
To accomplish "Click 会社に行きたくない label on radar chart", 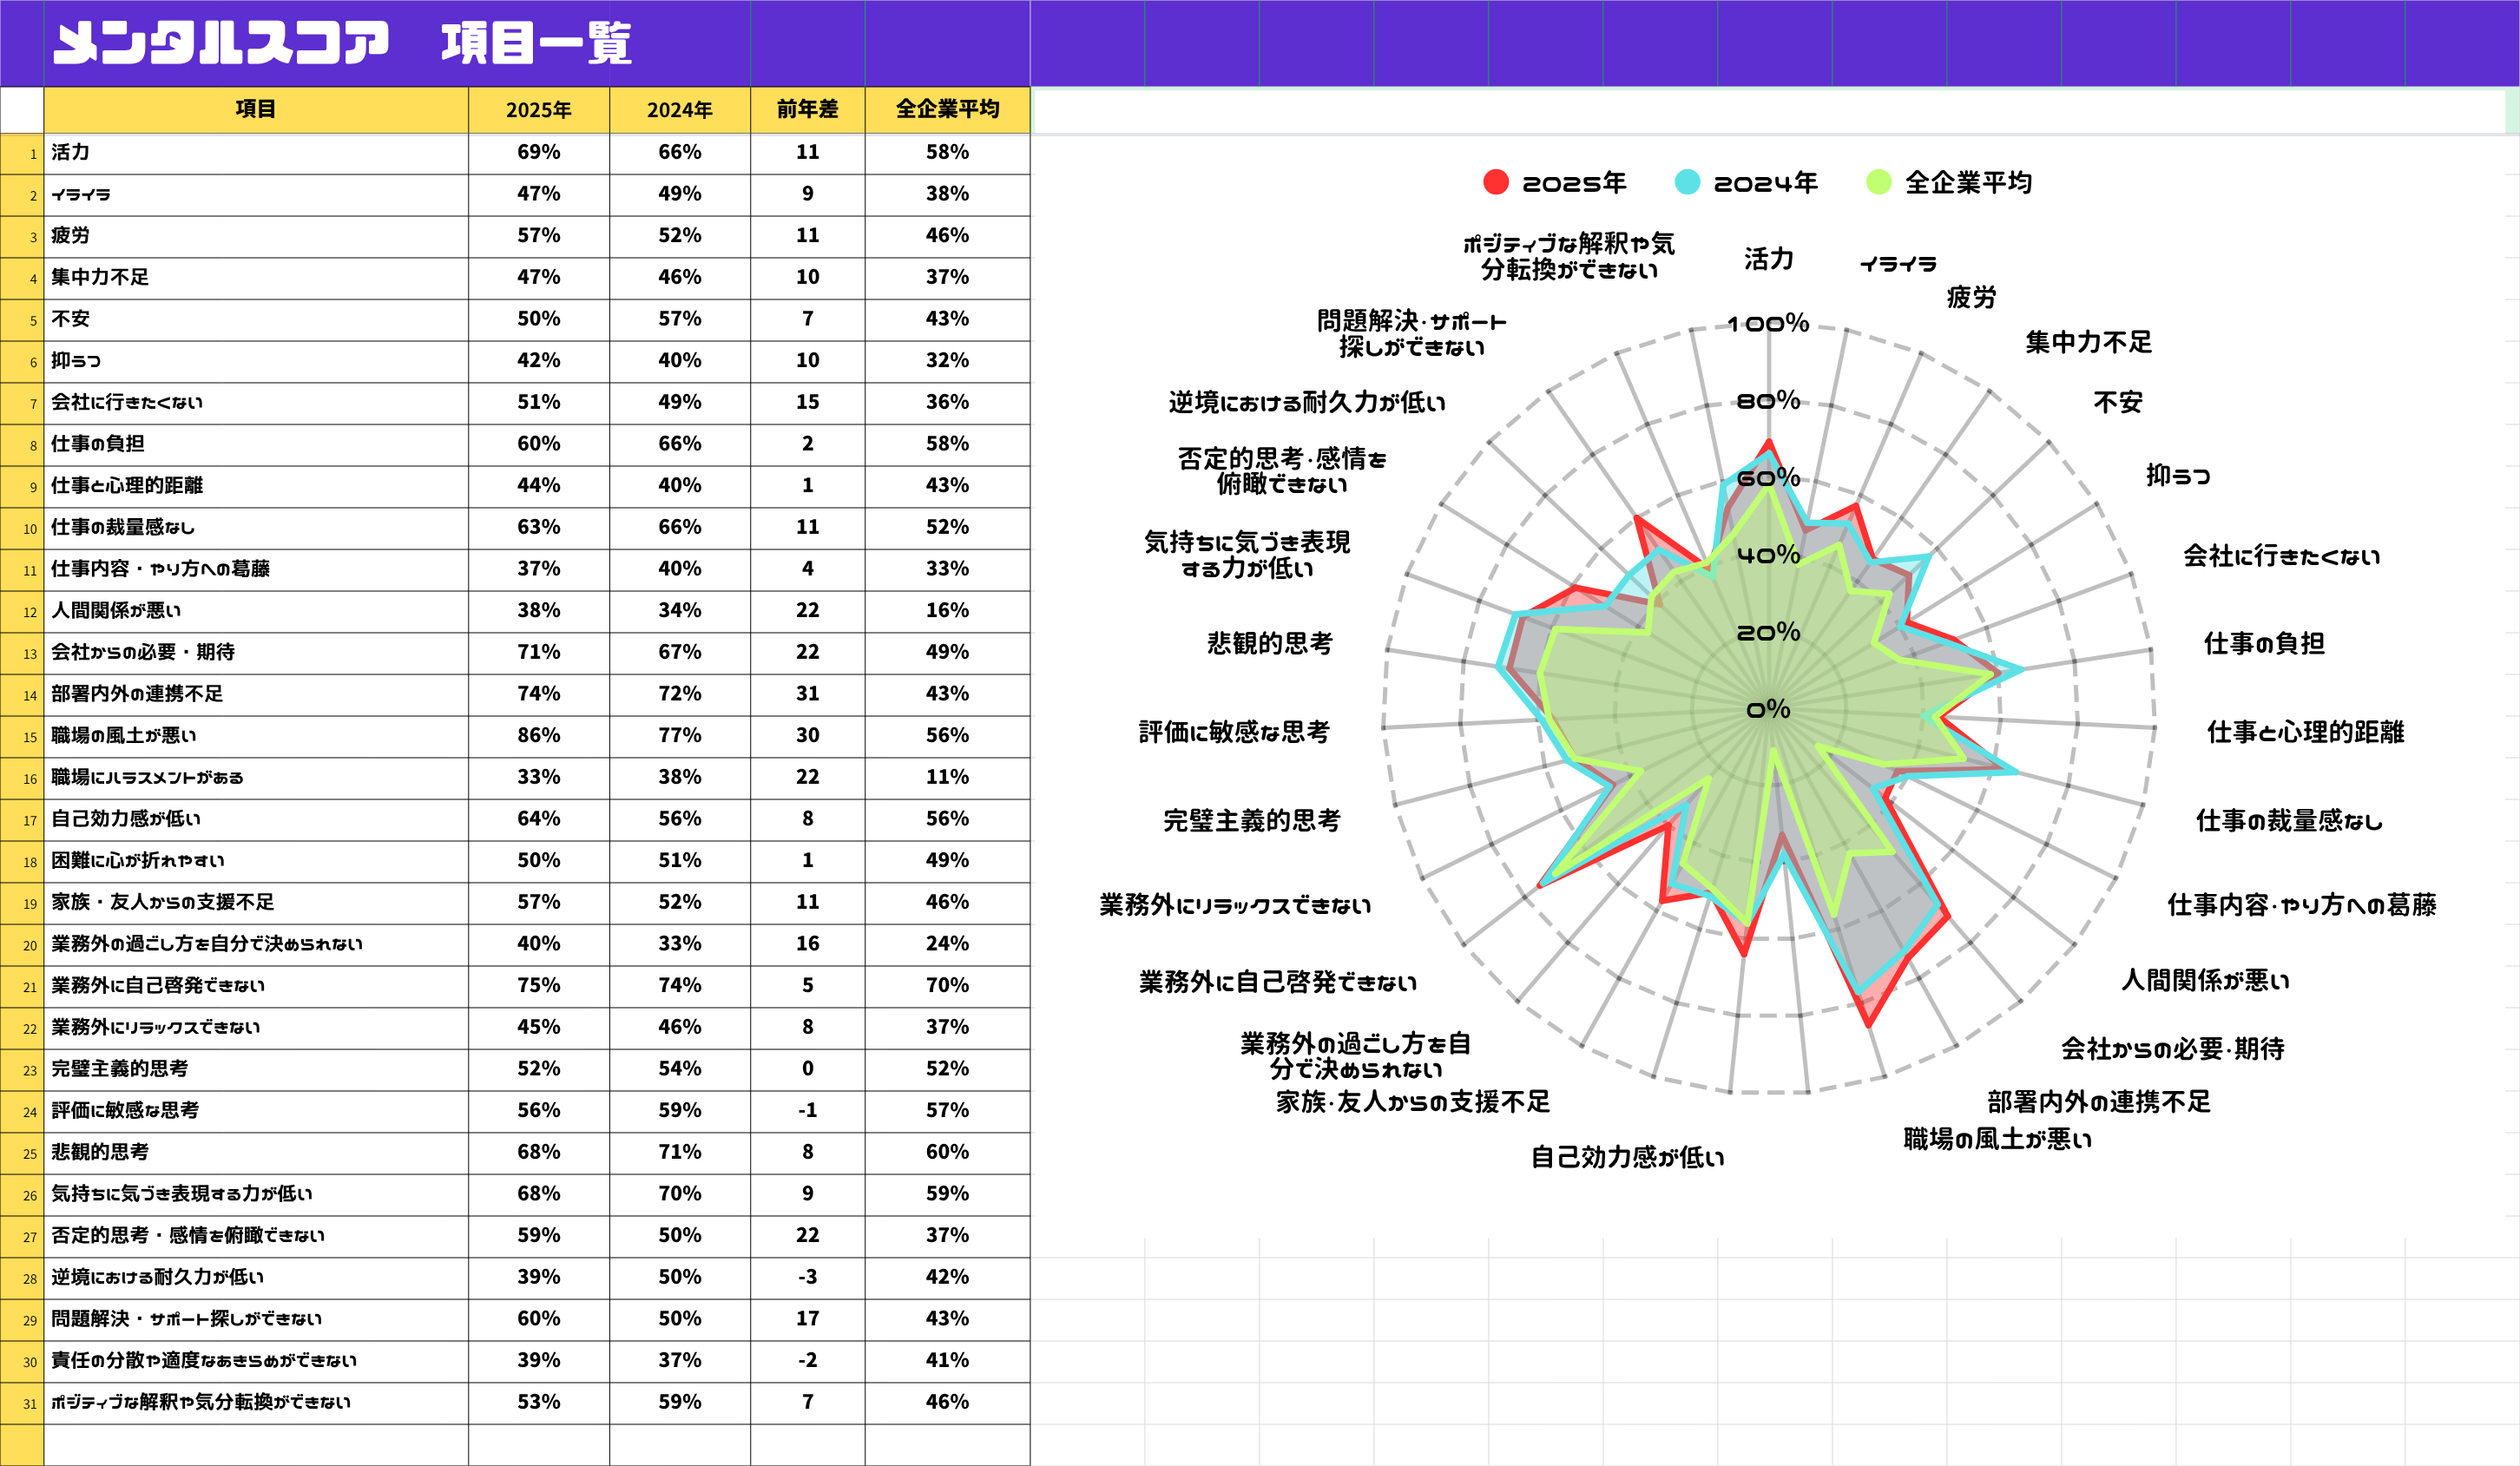I will point(2281,556).
